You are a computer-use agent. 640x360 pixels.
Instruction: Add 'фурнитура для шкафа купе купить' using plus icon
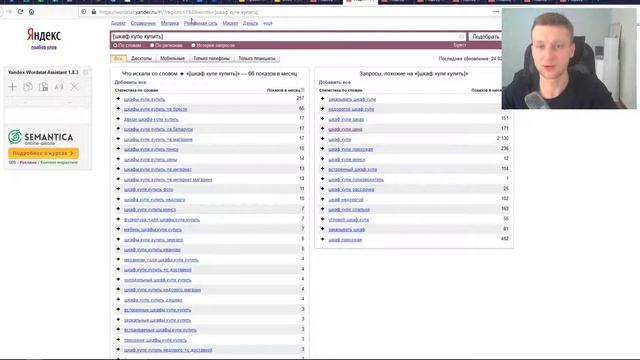118,219
